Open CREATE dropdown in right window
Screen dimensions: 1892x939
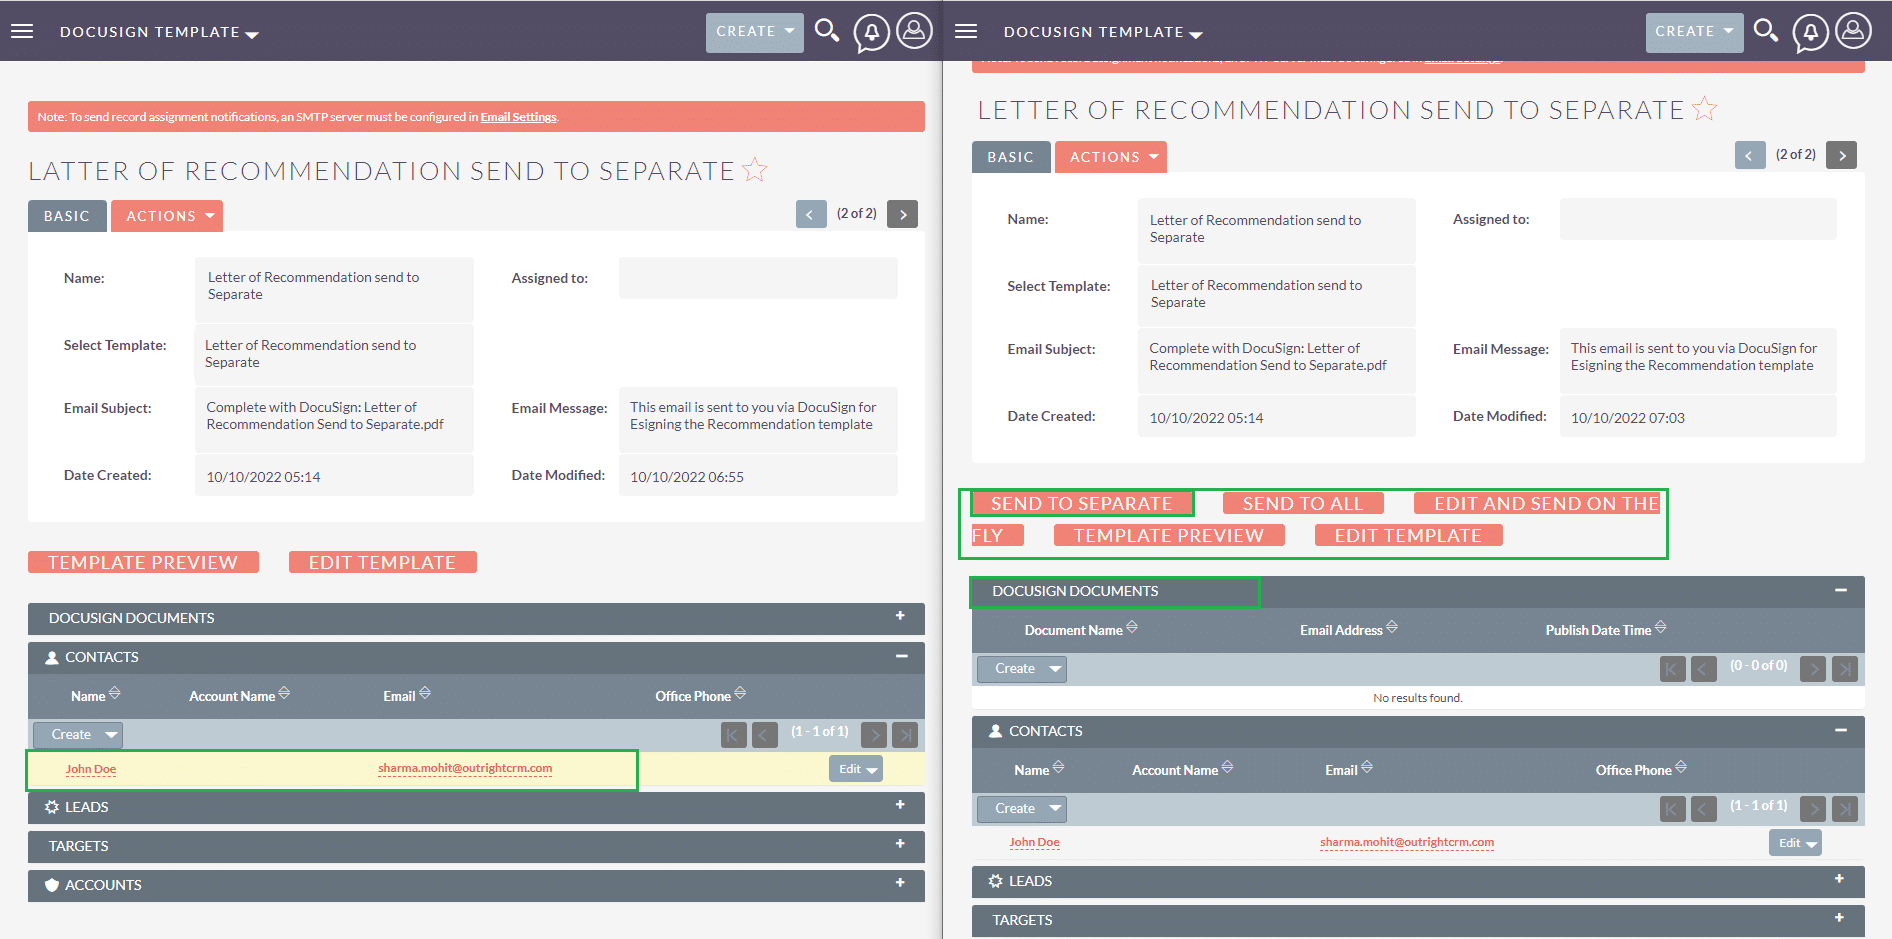pos(1694,32)
